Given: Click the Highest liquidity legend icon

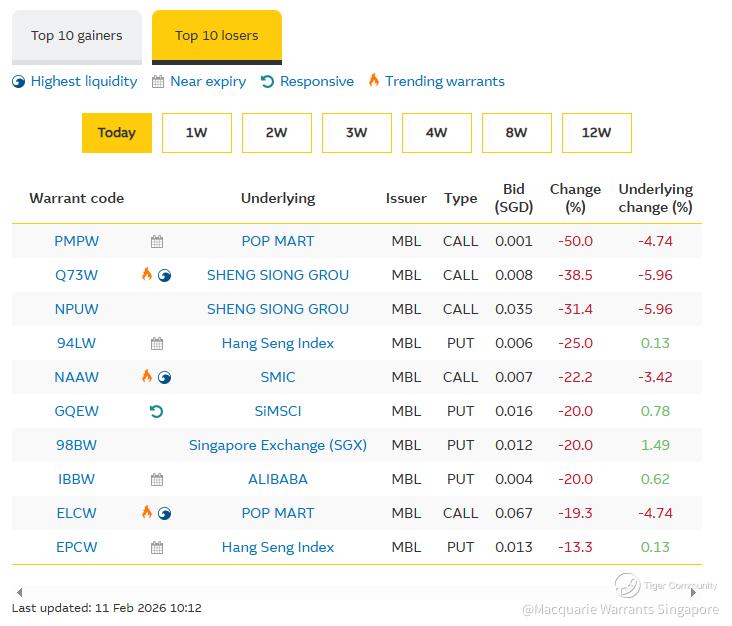Looking at the screenshot, I should (x=19, y=81).
